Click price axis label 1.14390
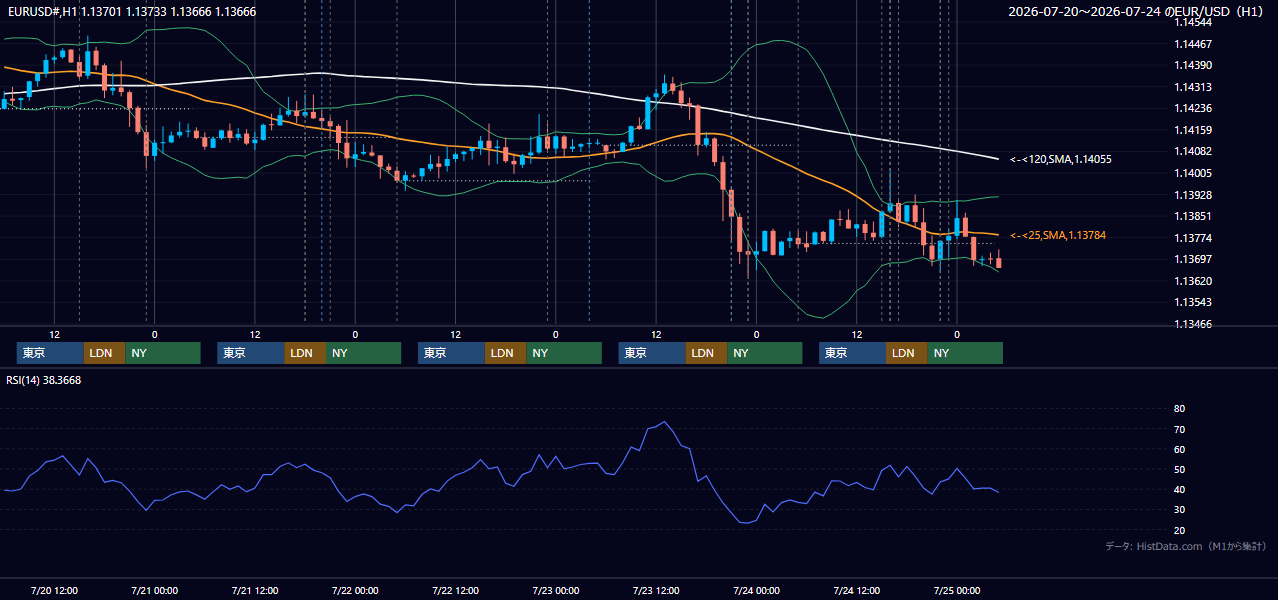This screenshot has height=600, width=1278. click(1193, 65)
